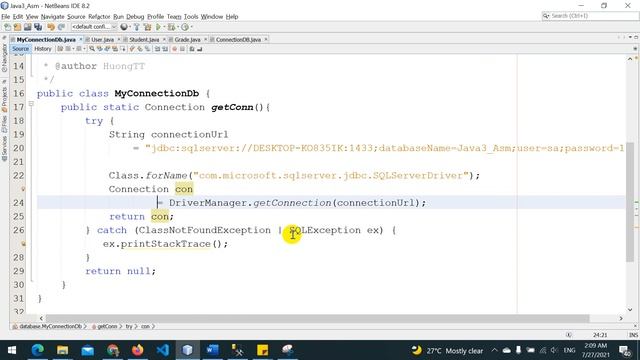The image size is (640, 360).
Task: Toggle History view in editor
Action: click(x=43, y=49)
